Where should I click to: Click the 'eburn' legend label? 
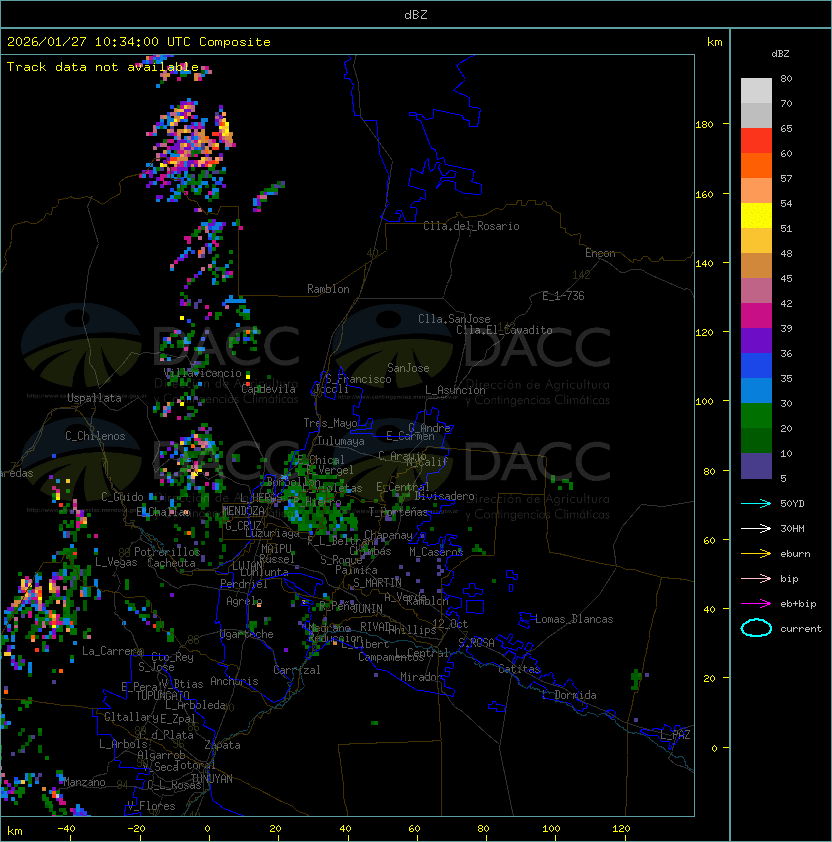pyautogui.click(x=795, y=554)
